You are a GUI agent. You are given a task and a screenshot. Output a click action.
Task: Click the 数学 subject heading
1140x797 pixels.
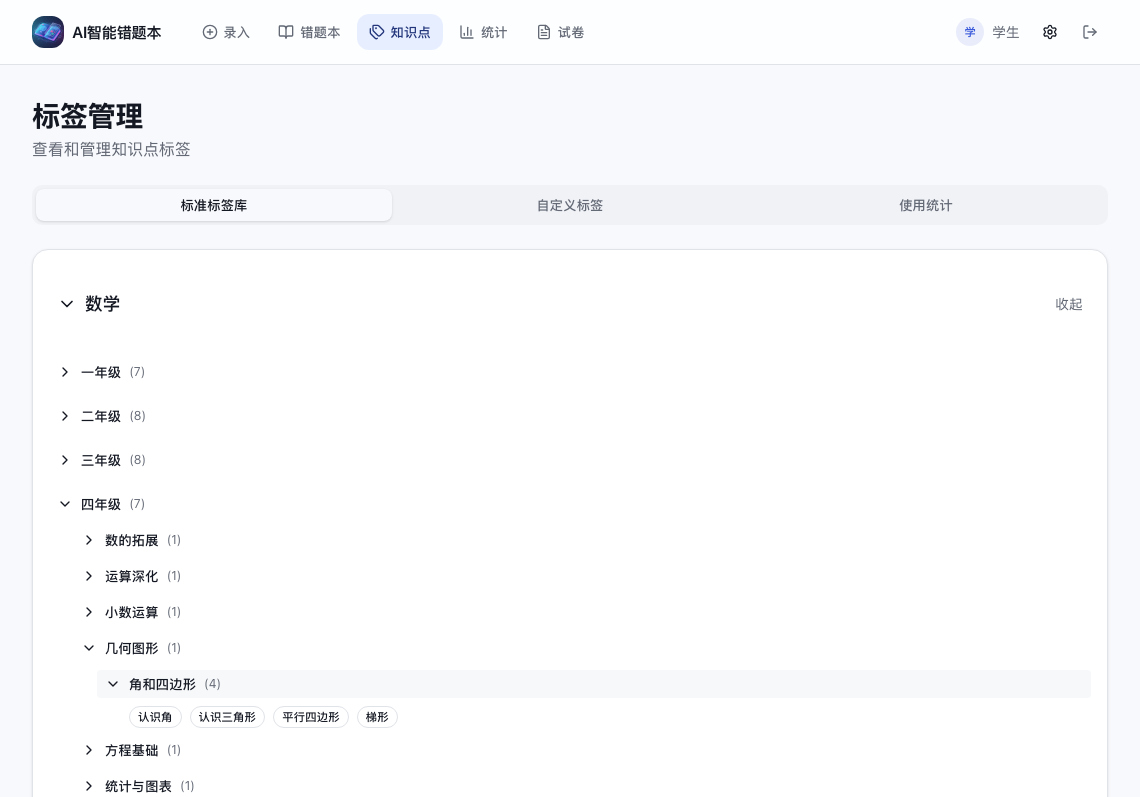point(103,304)
